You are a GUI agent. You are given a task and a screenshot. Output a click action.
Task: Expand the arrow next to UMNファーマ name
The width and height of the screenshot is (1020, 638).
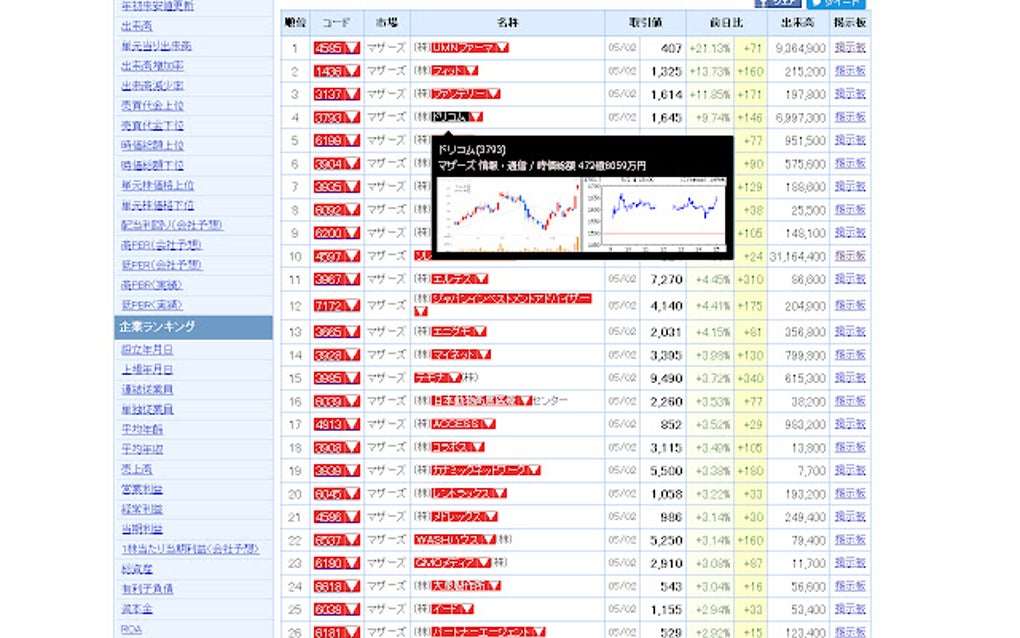coord(502,48)
